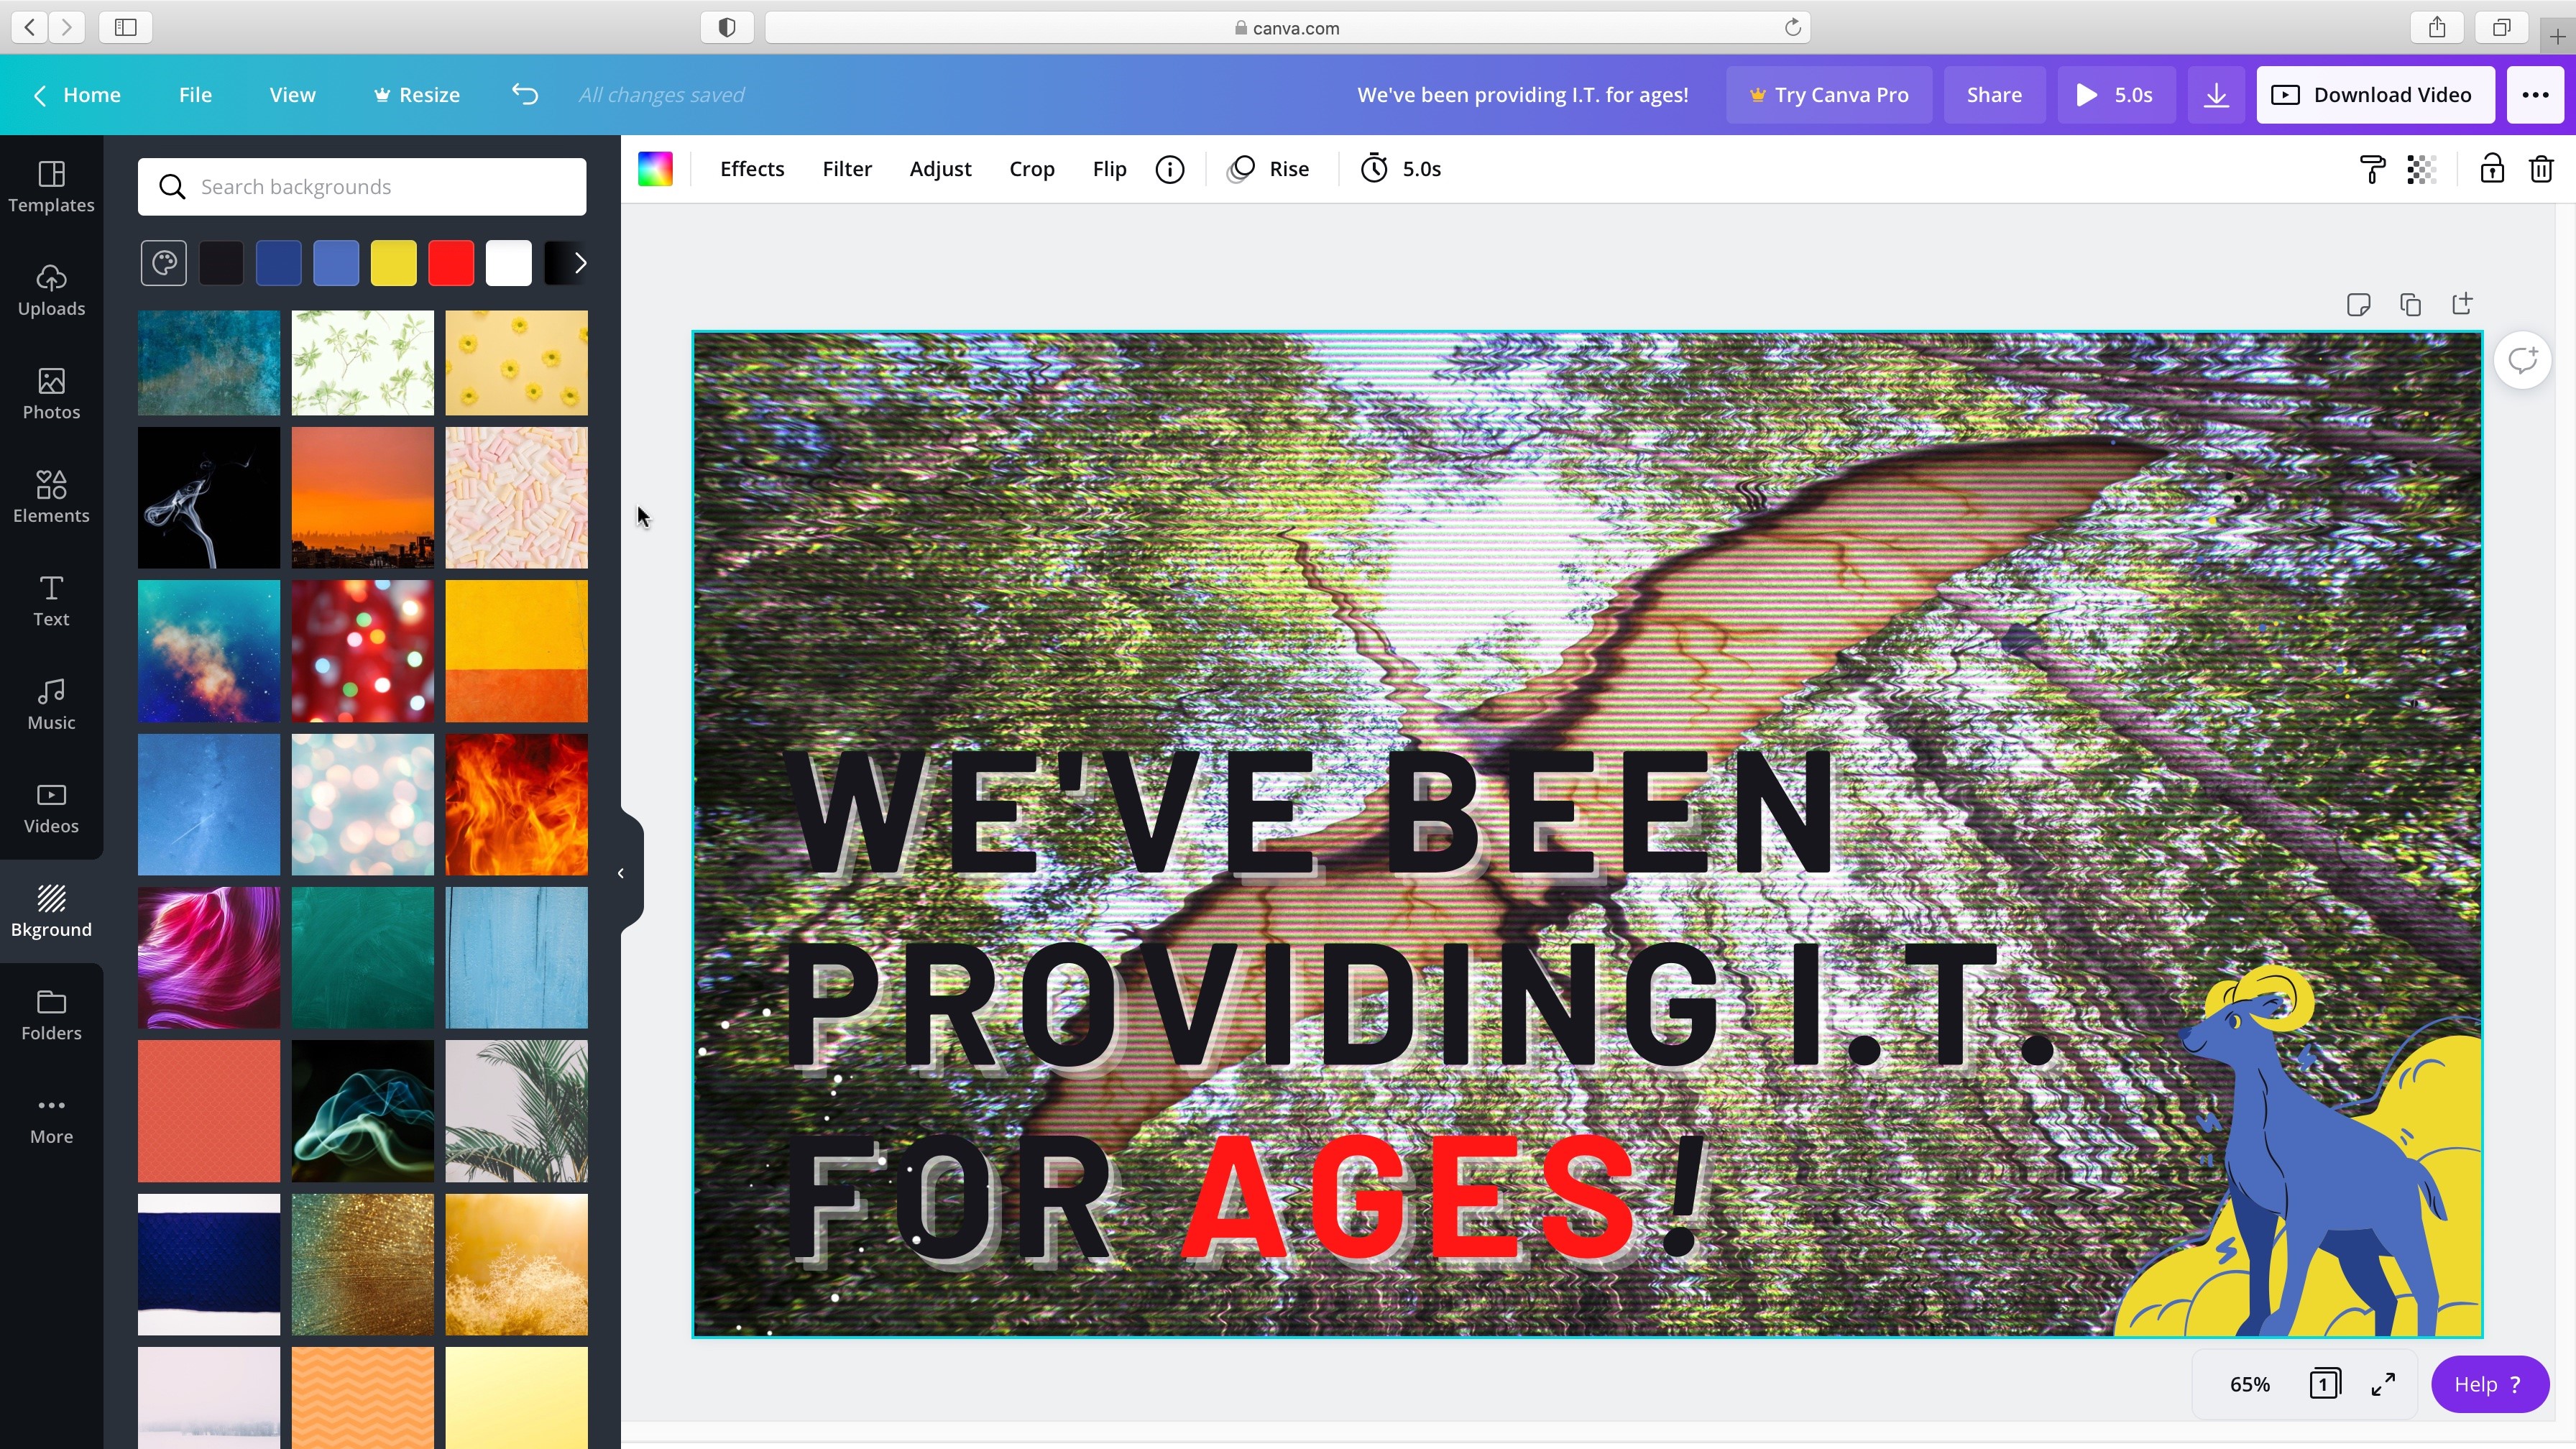The image size is (2576, 1449).
Task: Click the Download Video button
Action: point(2375,95)
